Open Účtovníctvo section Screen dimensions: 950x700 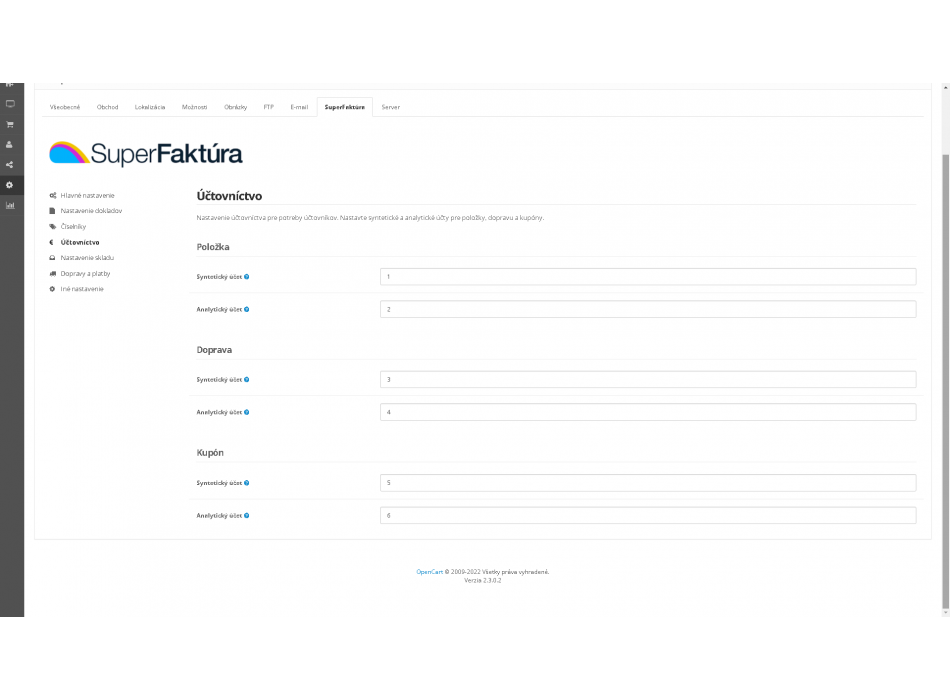[x=80, y=242]
